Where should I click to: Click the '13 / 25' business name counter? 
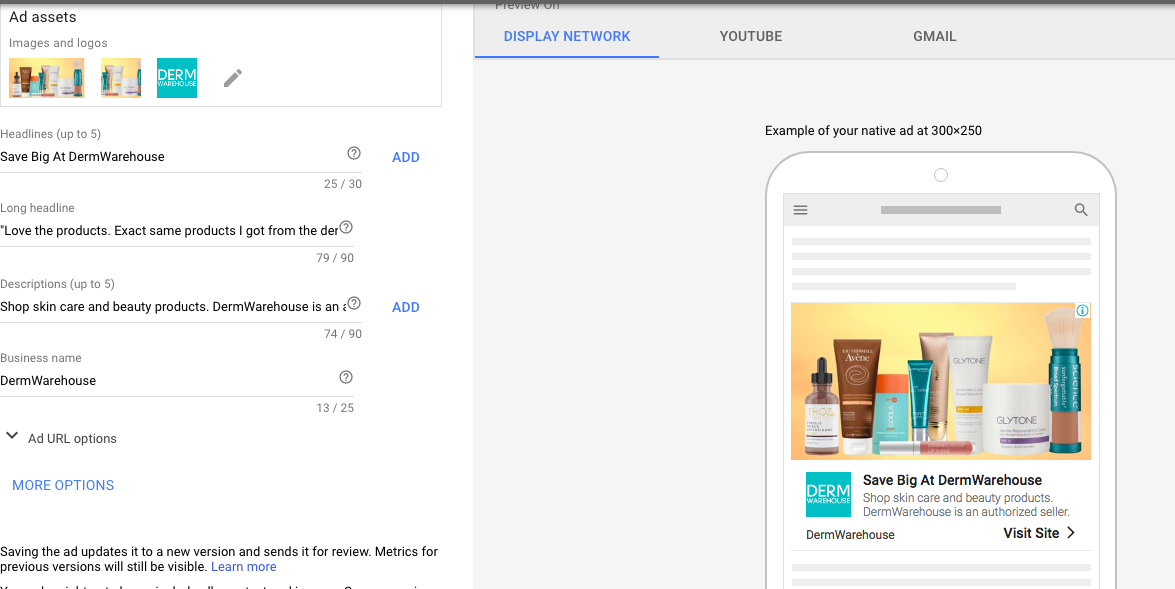[335, 408]
